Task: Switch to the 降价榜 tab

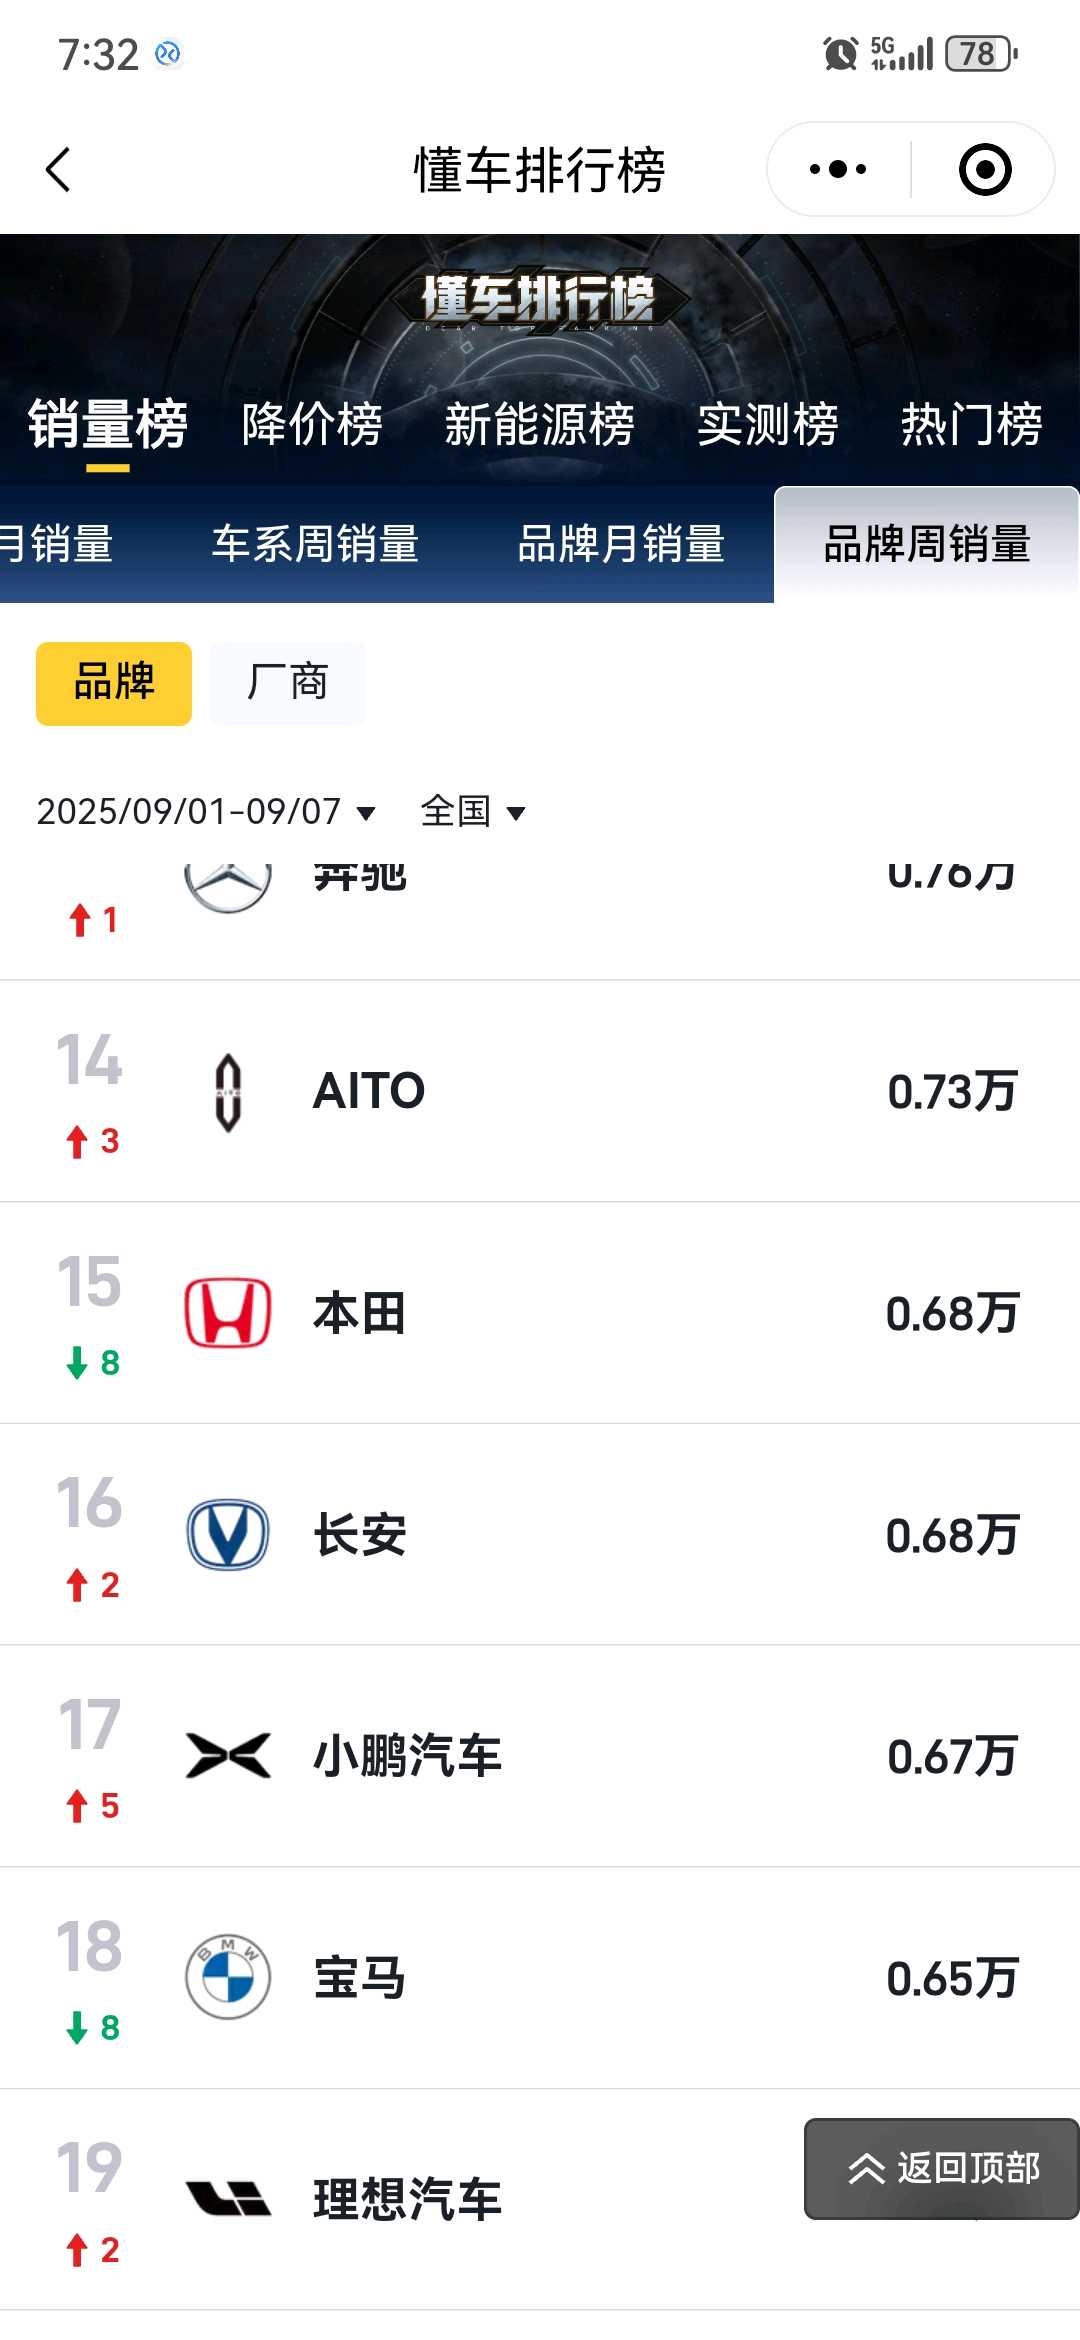Action: (x=312, y=424)
